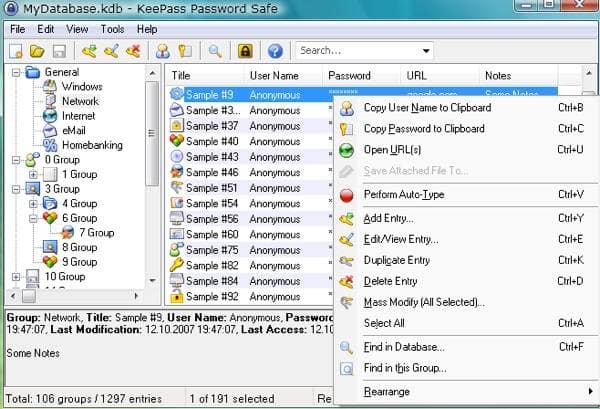This screenshot has width=600, height=409.
Task: Expand the 4 Group tree node
Action: [x=34, y=204]
